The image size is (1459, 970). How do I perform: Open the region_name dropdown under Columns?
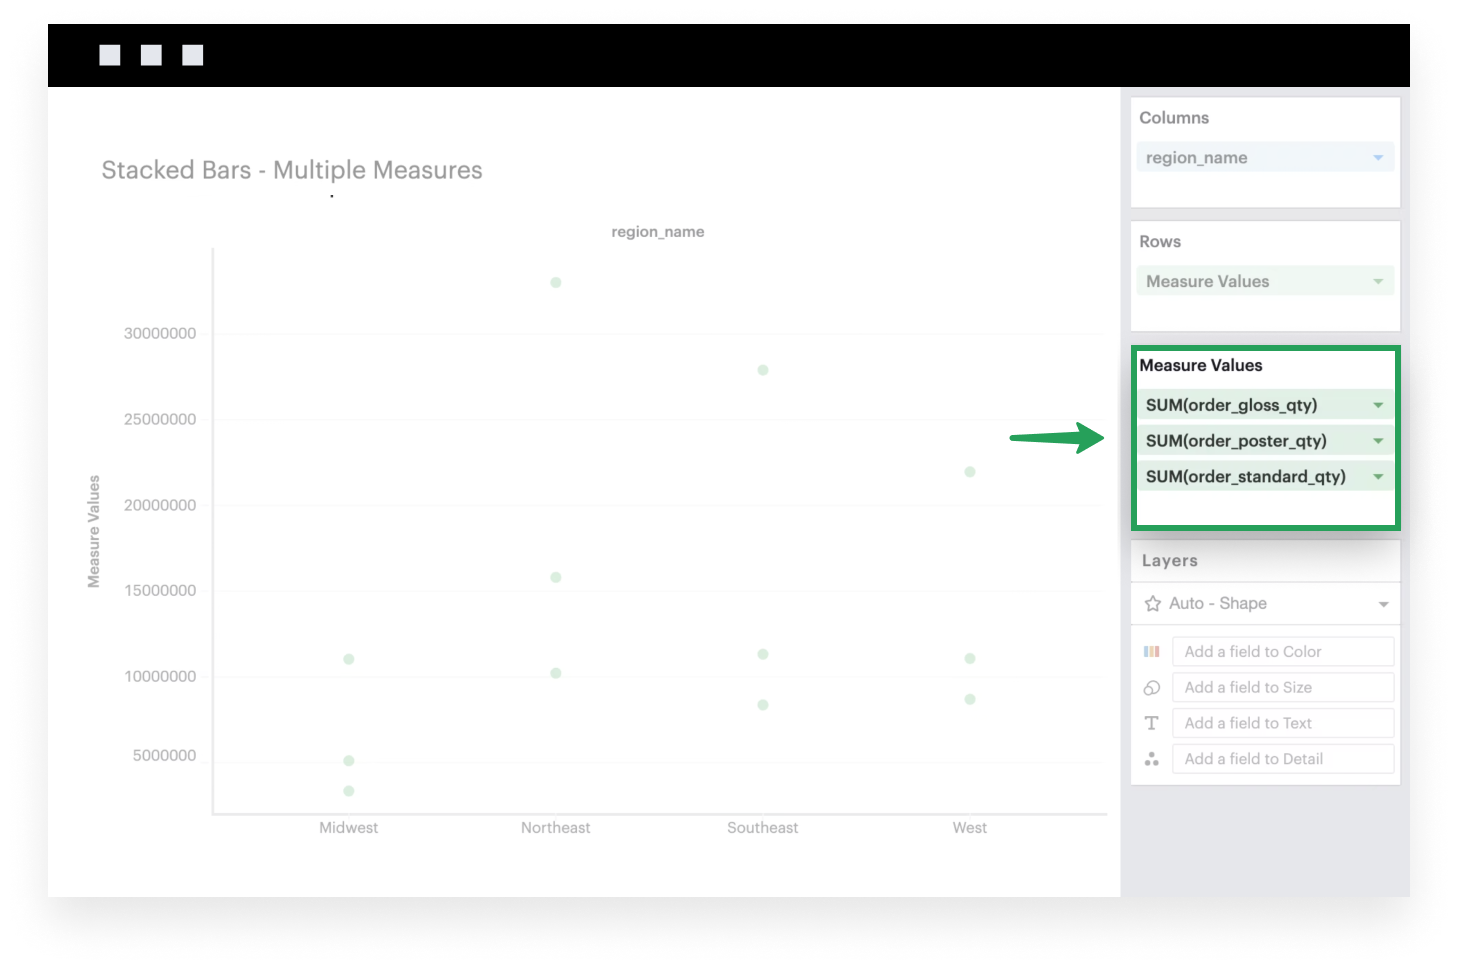1378,157
